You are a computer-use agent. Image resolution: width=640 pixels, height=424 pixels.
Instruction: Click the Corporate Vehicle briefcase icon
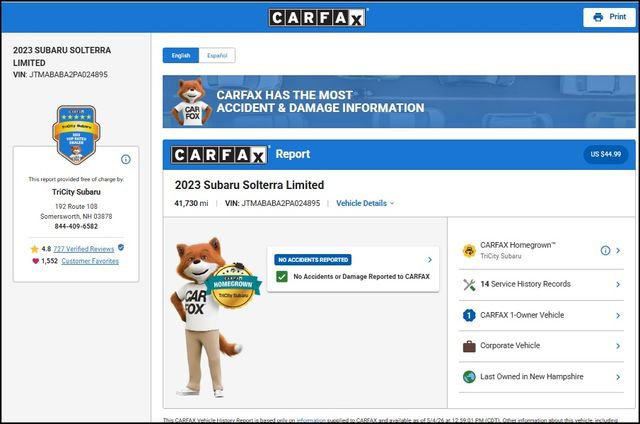(x=469, y=346)
